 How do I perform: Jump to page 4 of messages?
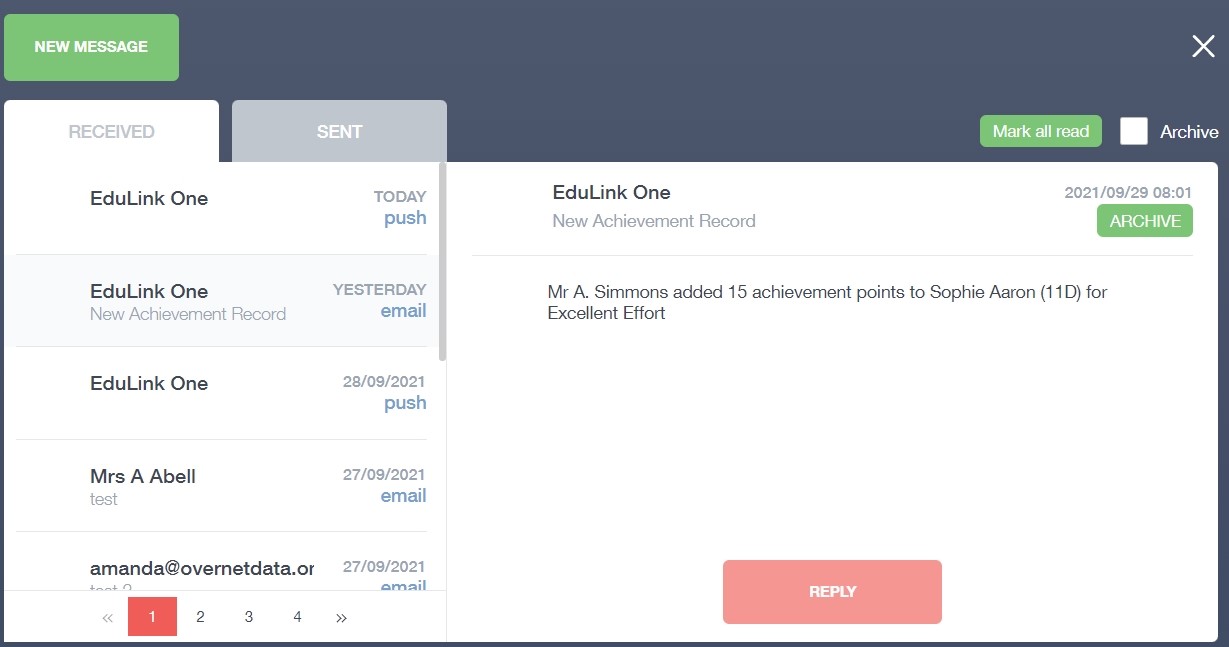[297, 617]
